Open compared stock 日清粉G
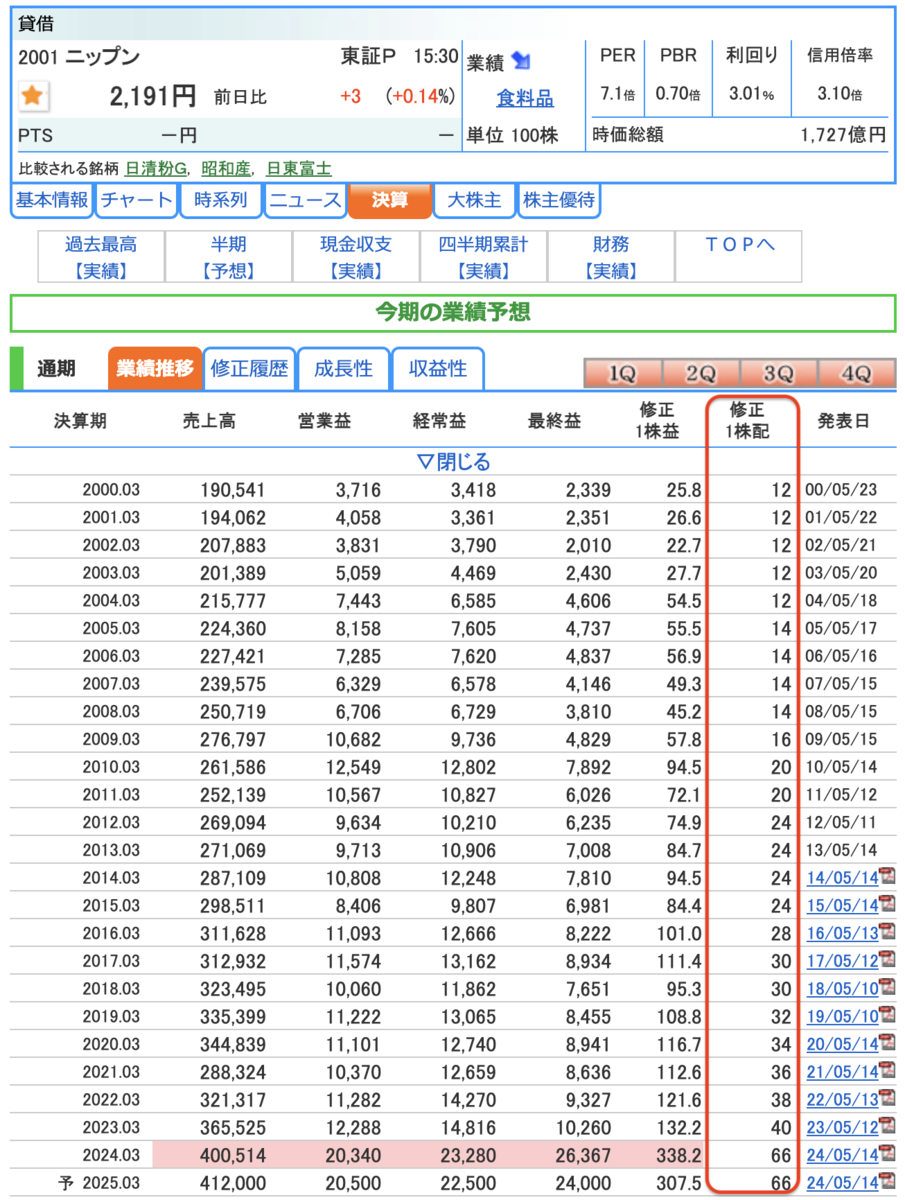Viewport: 905px width, 1200px height. (x=158, y=168)
